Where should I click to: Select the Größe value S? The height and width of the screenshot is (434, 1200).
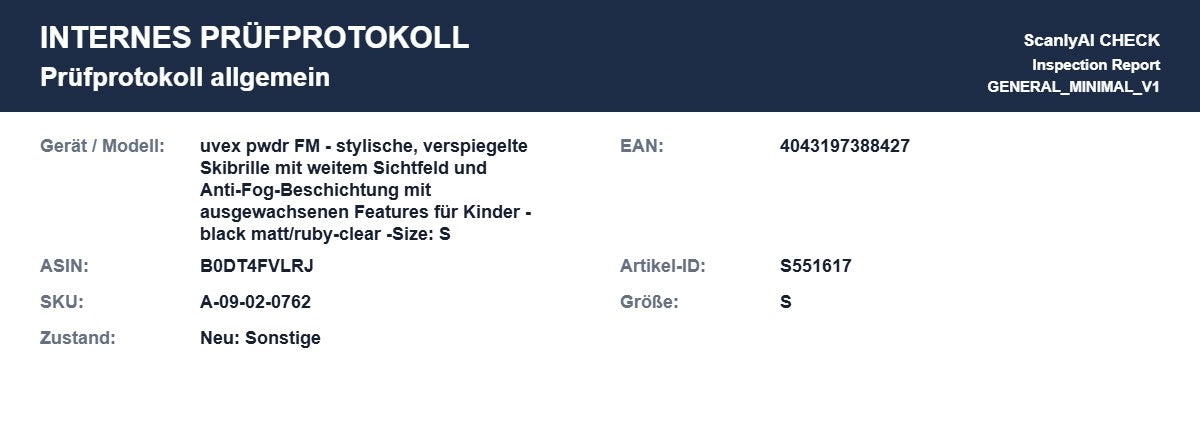click(786, 302)
